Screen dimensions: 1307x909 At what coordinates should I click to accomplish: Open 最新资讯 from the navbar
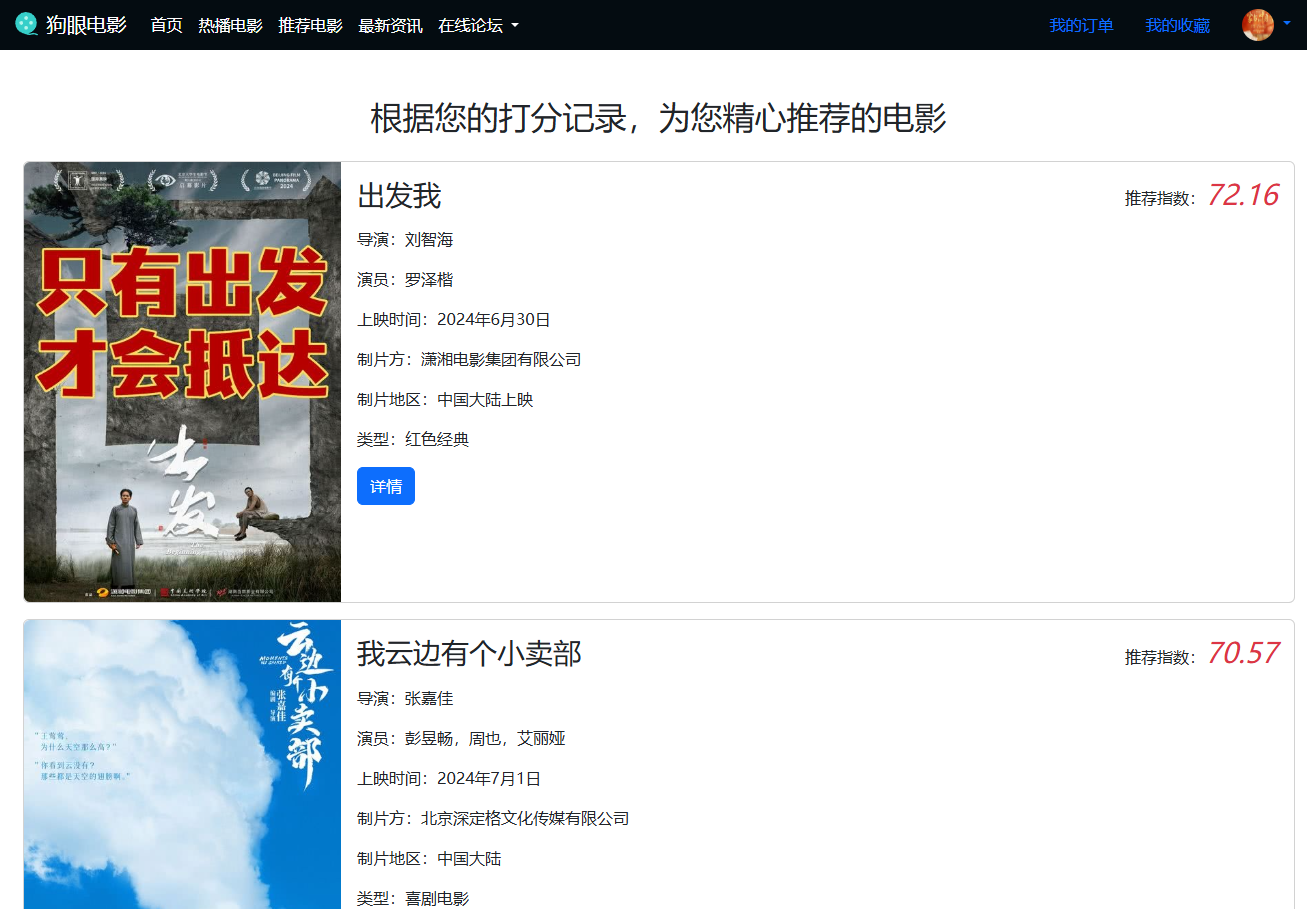click(x=391, y=25)
